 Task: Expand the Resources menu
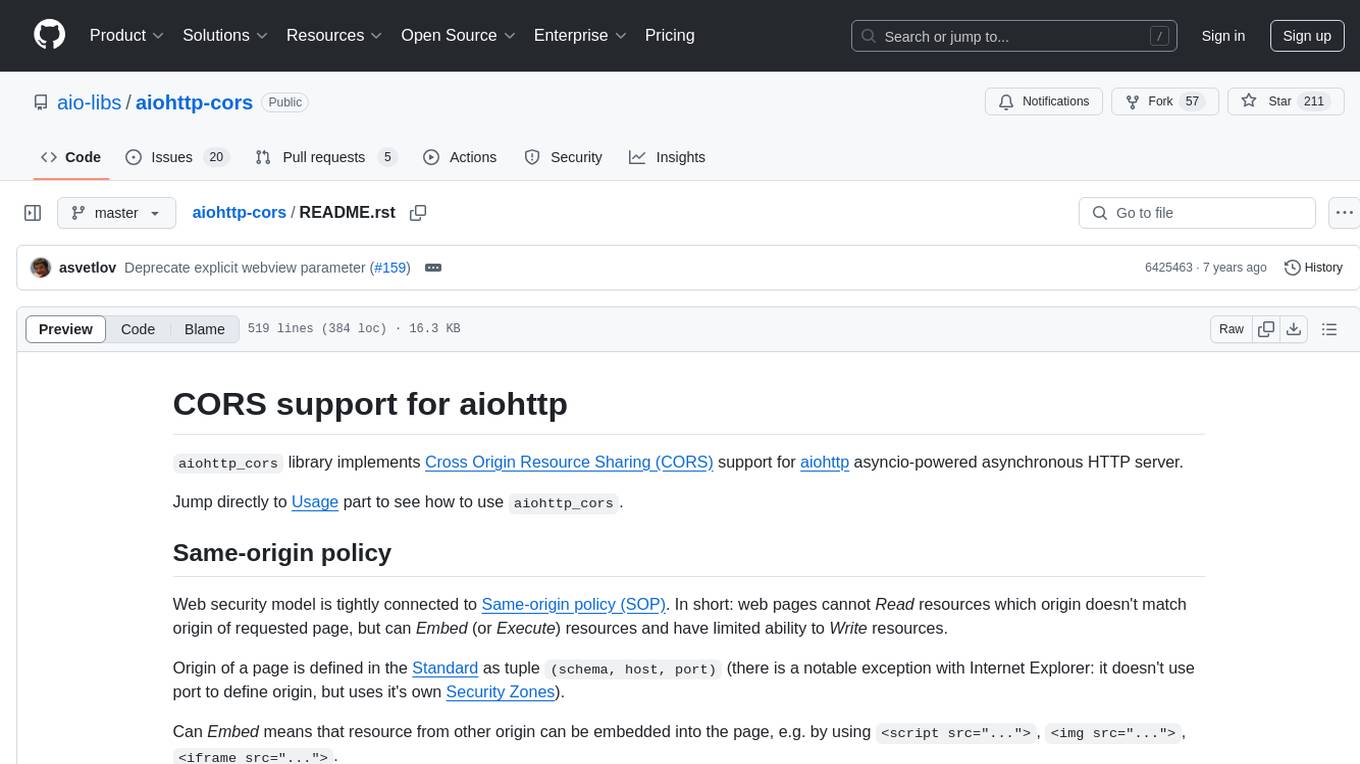click(x=334, y=35)
